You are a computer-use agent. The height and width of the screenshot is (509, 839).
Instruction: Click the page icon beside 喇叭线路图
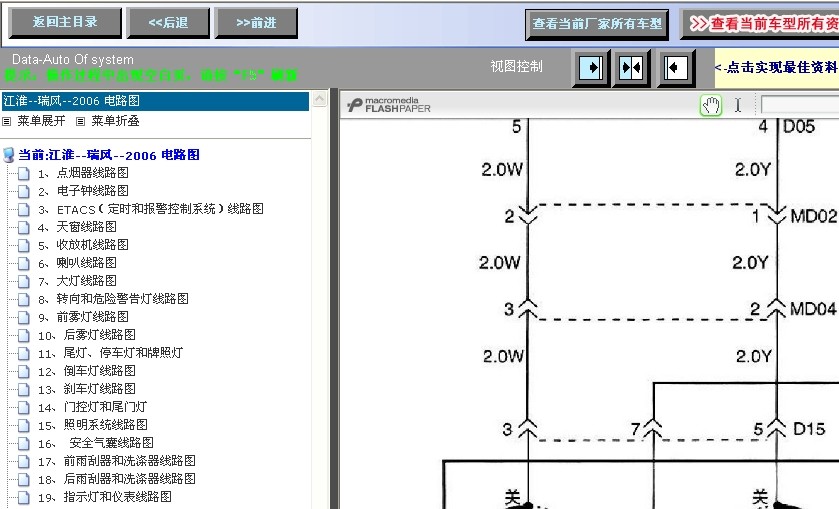[x=24, y=263]
